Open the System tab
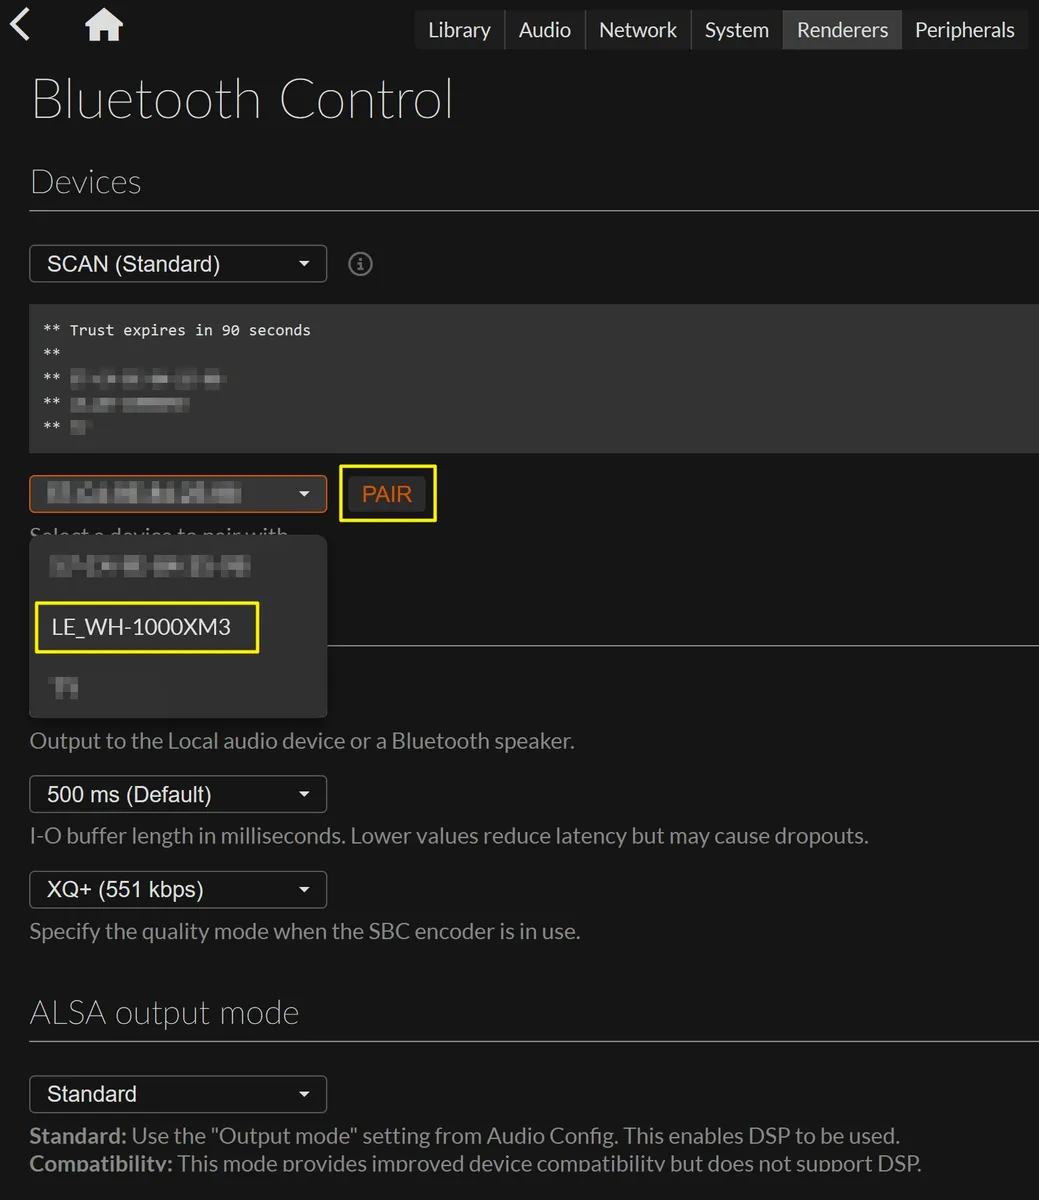 tap(737, 30)
